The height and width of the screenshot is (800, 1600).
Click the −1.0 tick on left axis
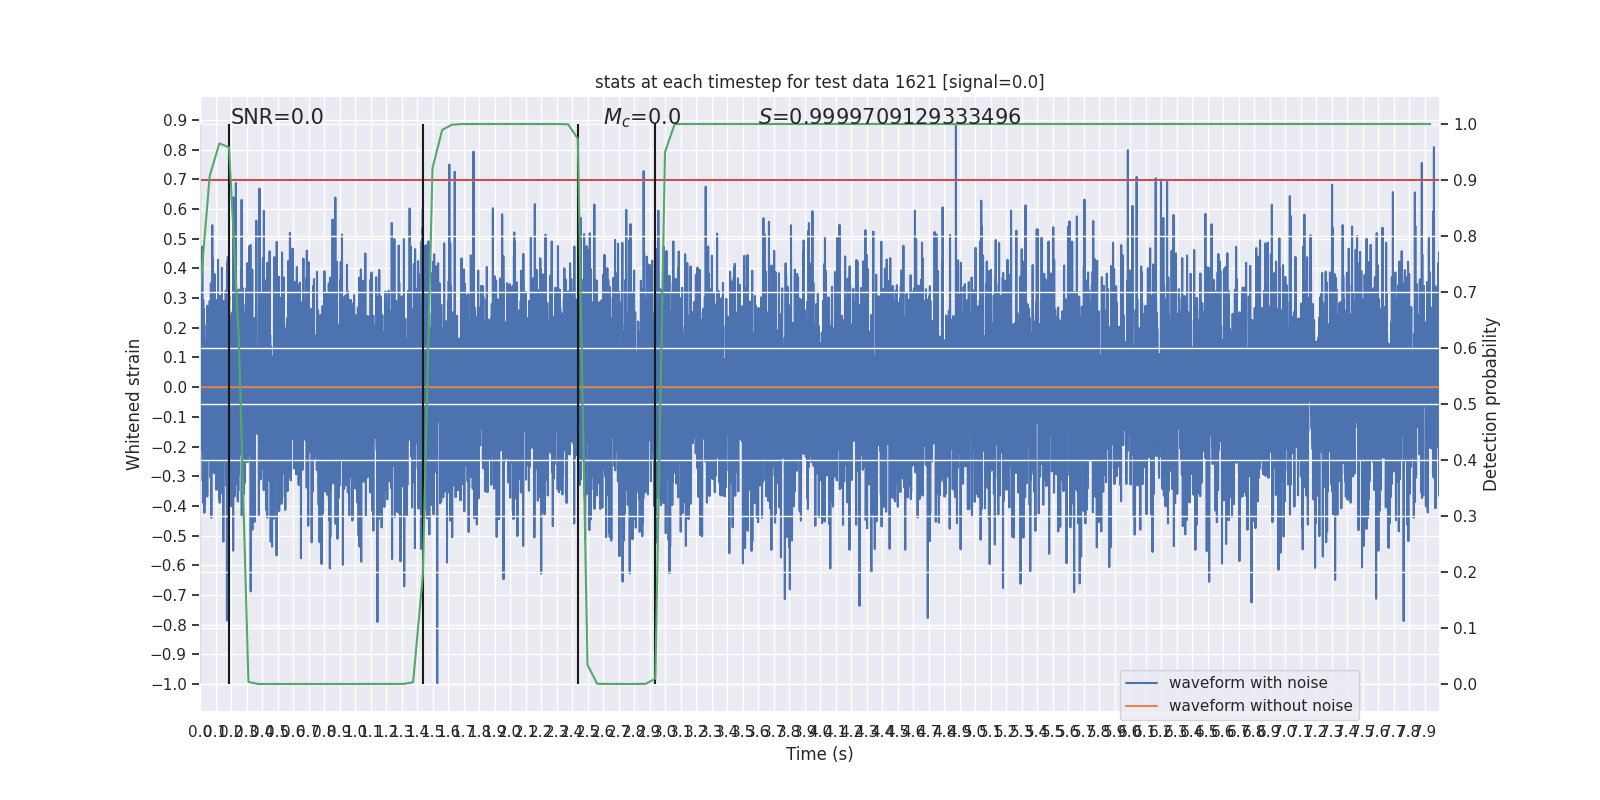click(x=169, y=684)
